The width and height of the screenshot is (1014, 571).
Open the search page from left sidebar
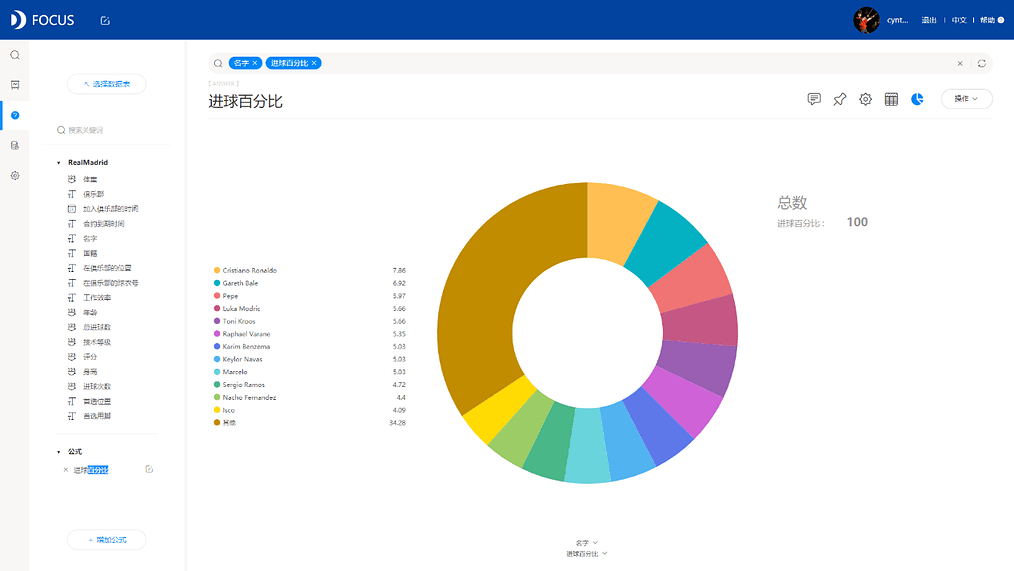15,55
